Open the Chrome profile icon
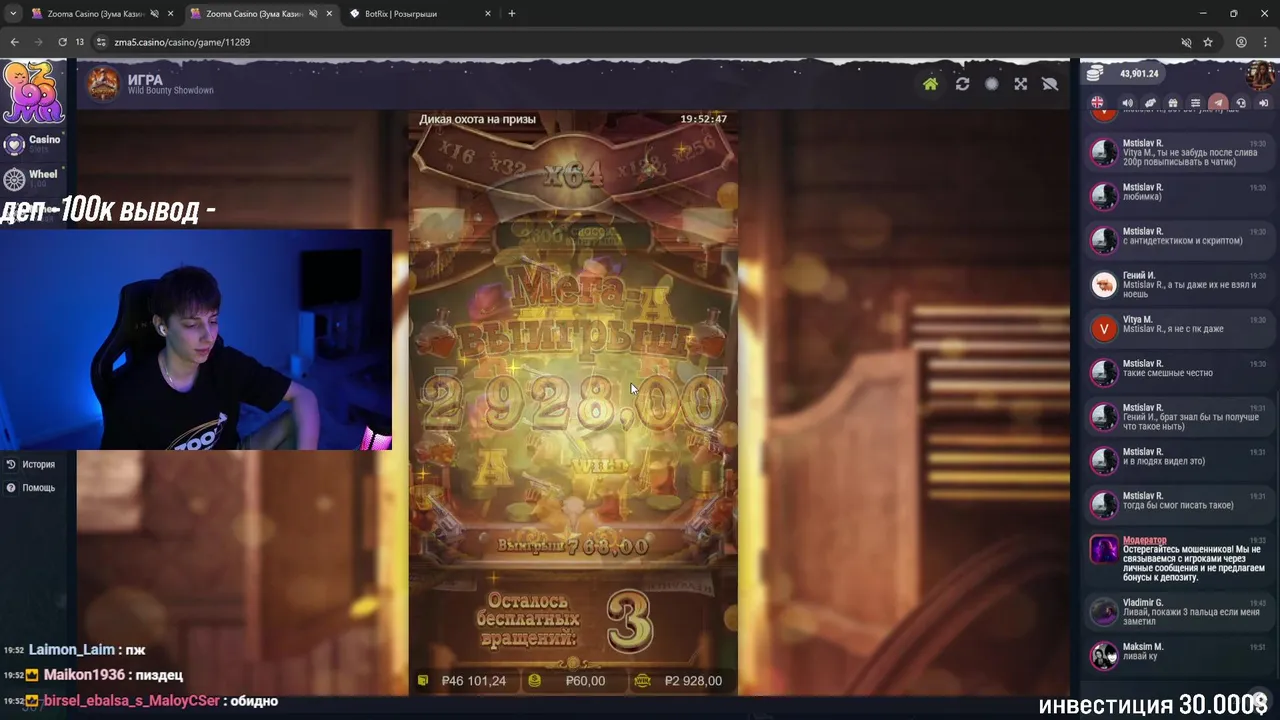1280x720 pixels. click(x=1241, y=42)
